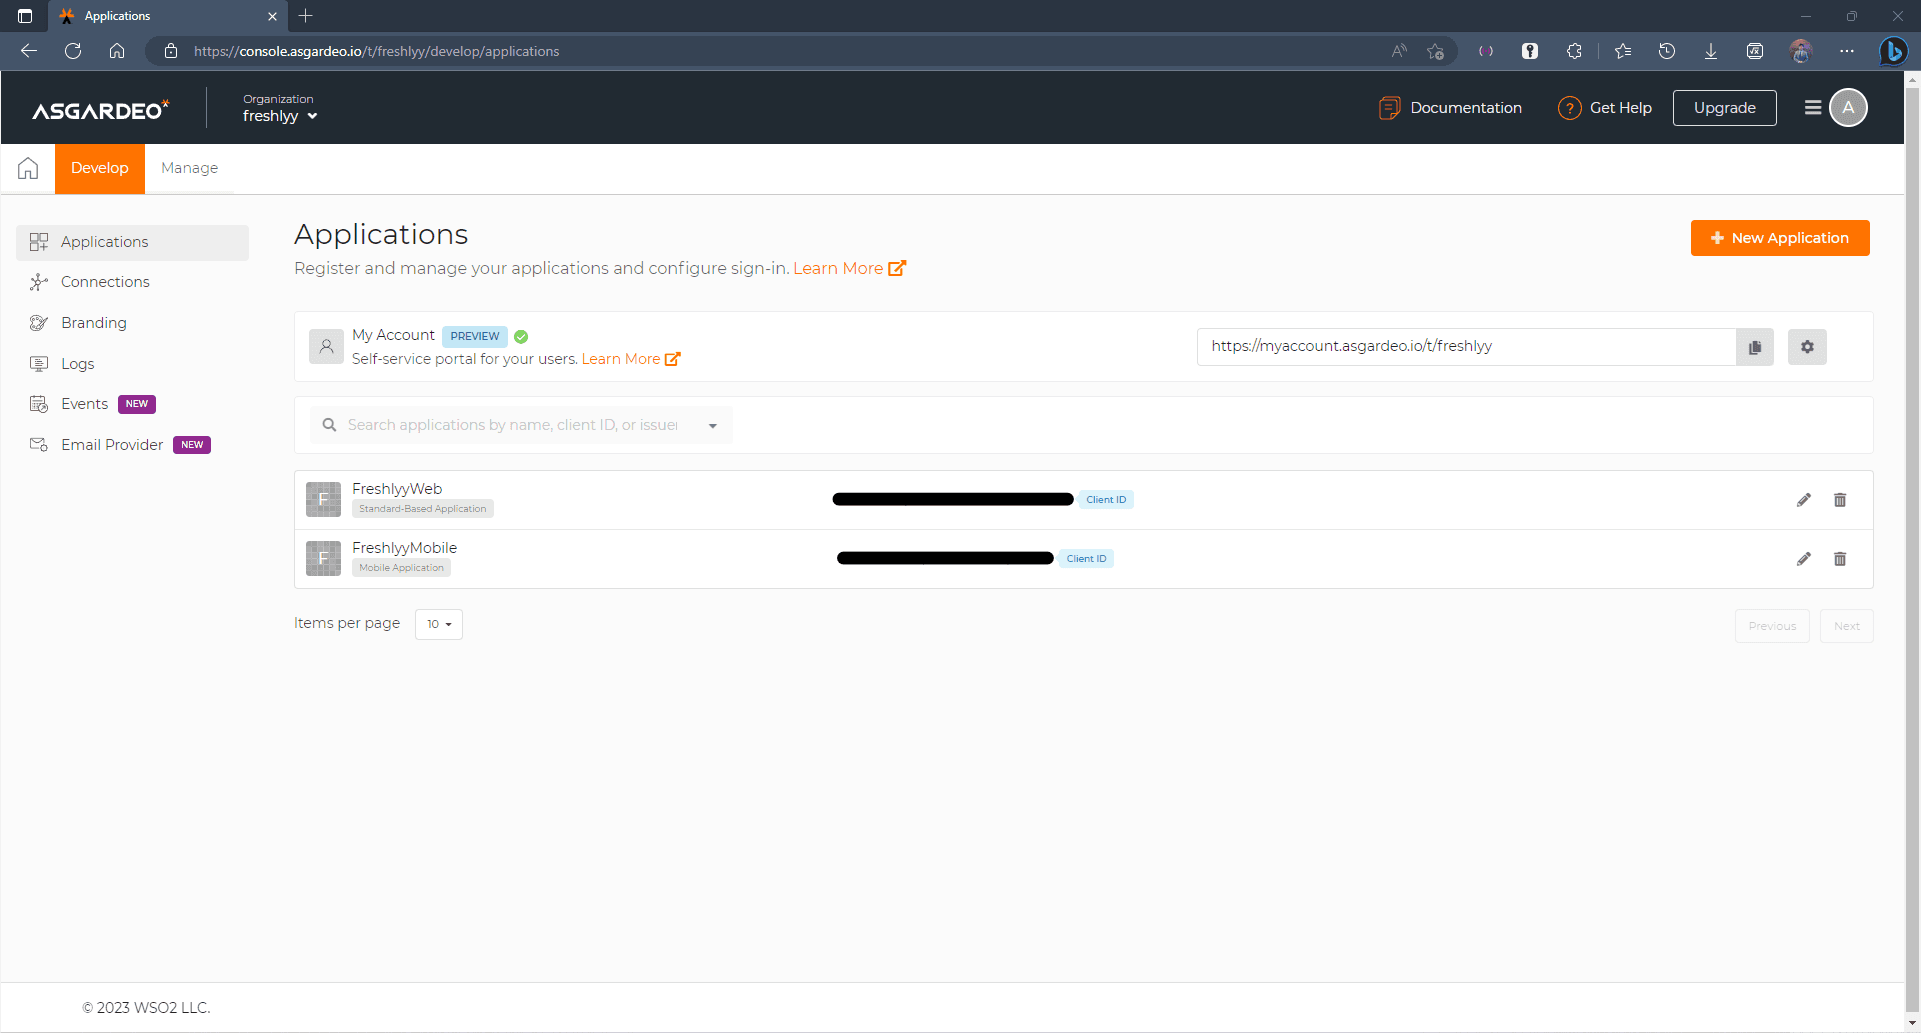The height and width of the screenshot is (1033, 1921).
Task: Switch to the Manage tab
Action: (x=190, y=168)
